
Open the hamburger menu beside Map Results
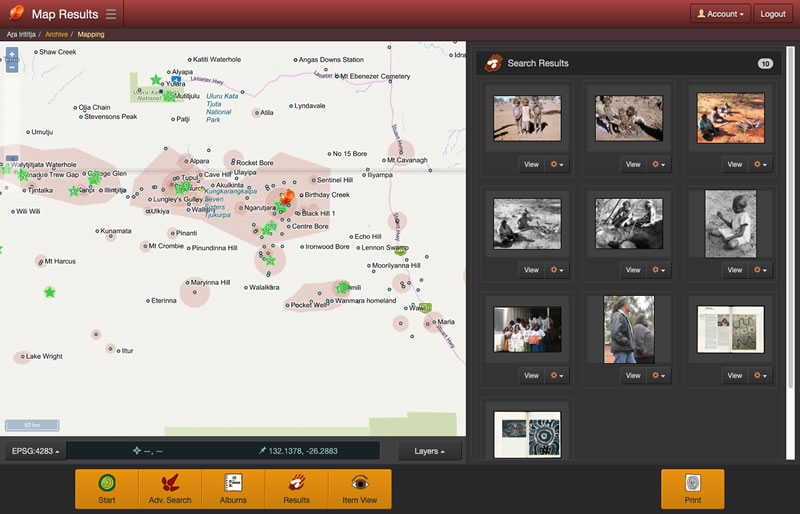coord(111,14)
